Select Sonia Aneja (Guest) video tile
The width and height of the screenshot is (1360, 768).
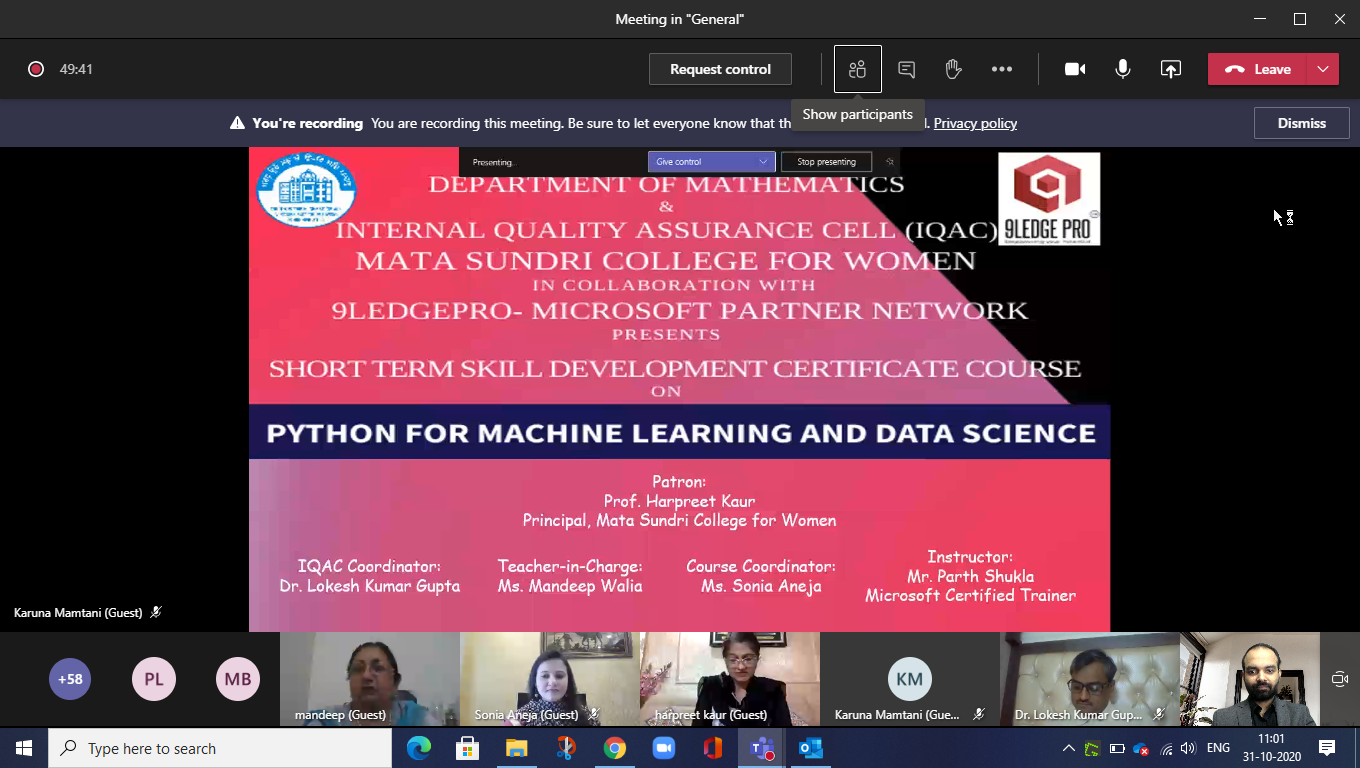550,679
